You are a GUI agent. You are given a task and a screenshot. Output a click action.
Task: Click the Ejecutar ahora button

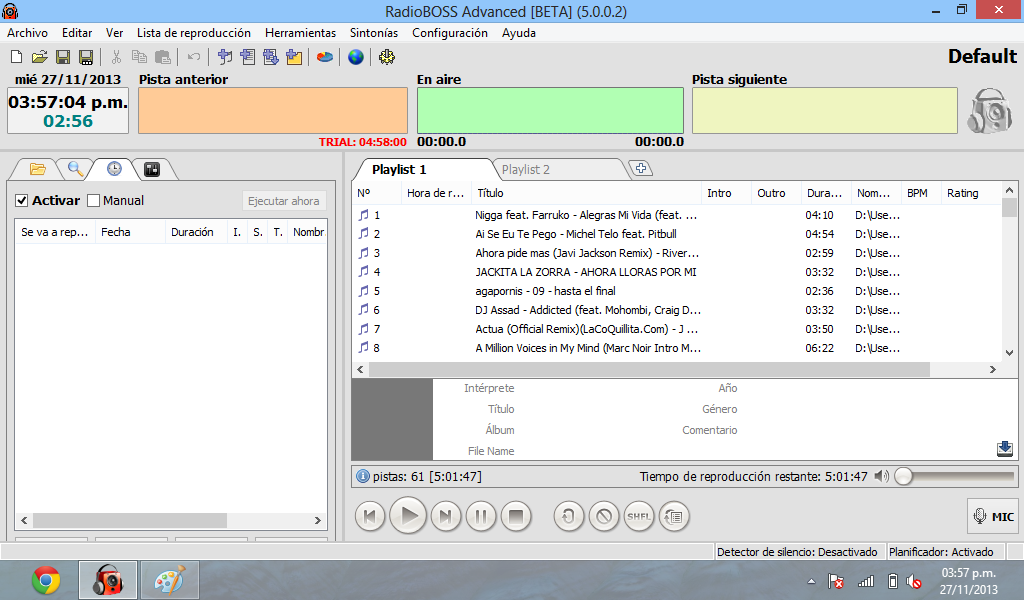tap(283, 201)
